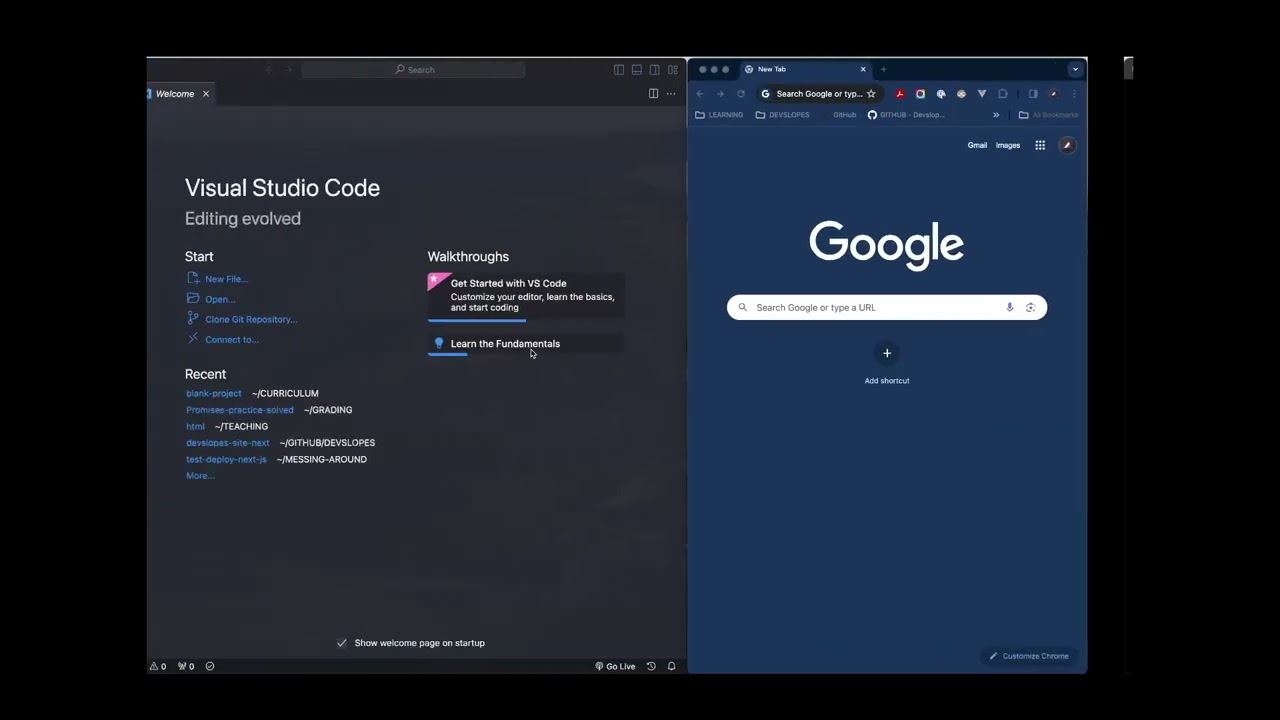The width and height of the screenshot is (1280, 720).
Task: Toggle VS Code primary sidebar layout icon
Action: [x=619, y=70]
